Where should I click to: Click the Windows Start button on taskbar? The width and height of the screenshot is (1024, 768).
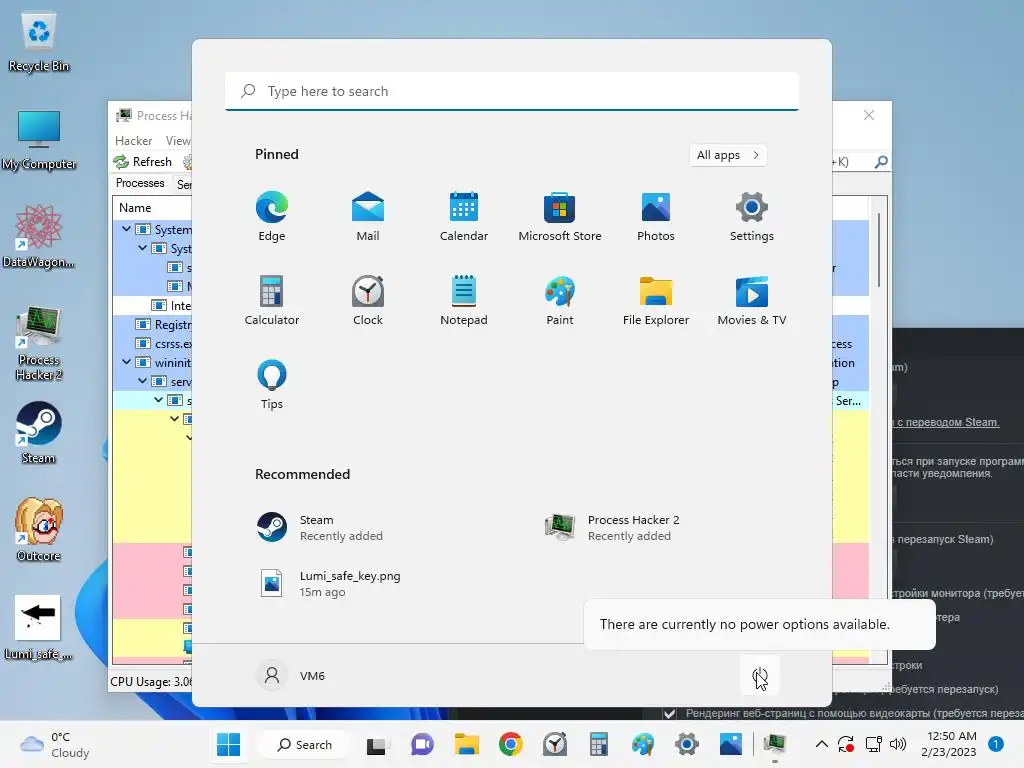(x=229, y=744)
